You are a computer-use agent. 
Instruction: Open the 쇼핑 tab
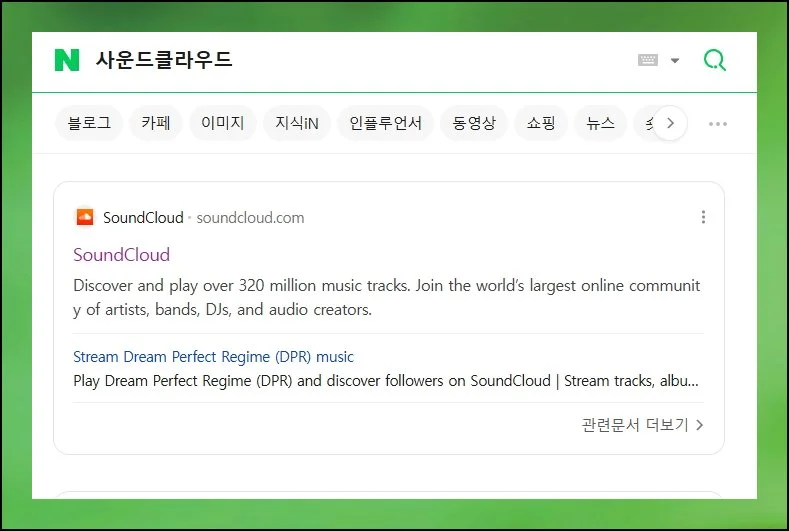(x=541, y=124)
